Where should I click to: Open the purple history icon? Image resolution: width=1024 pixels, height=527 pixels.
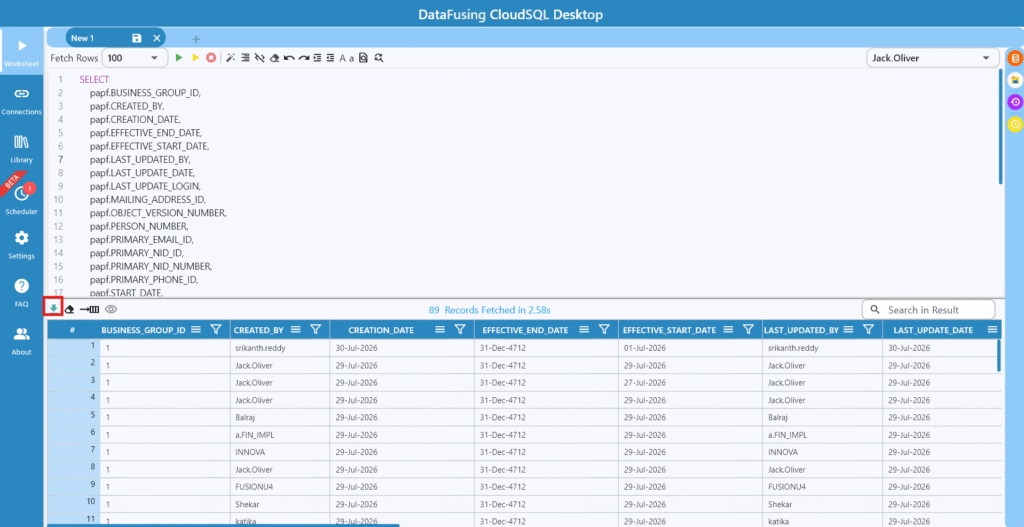pos(1015,102)
